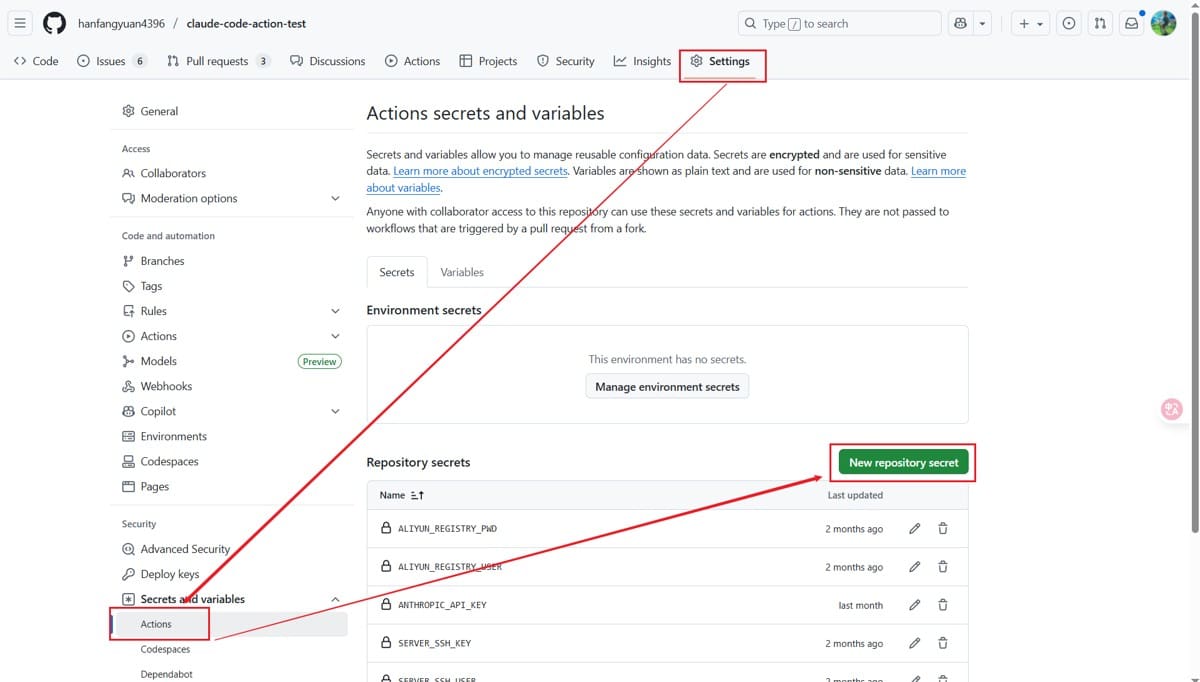Switch to the Secrets tab
Image resolution: width=1200 pixels, height=682 pixels.
point(397,272)
